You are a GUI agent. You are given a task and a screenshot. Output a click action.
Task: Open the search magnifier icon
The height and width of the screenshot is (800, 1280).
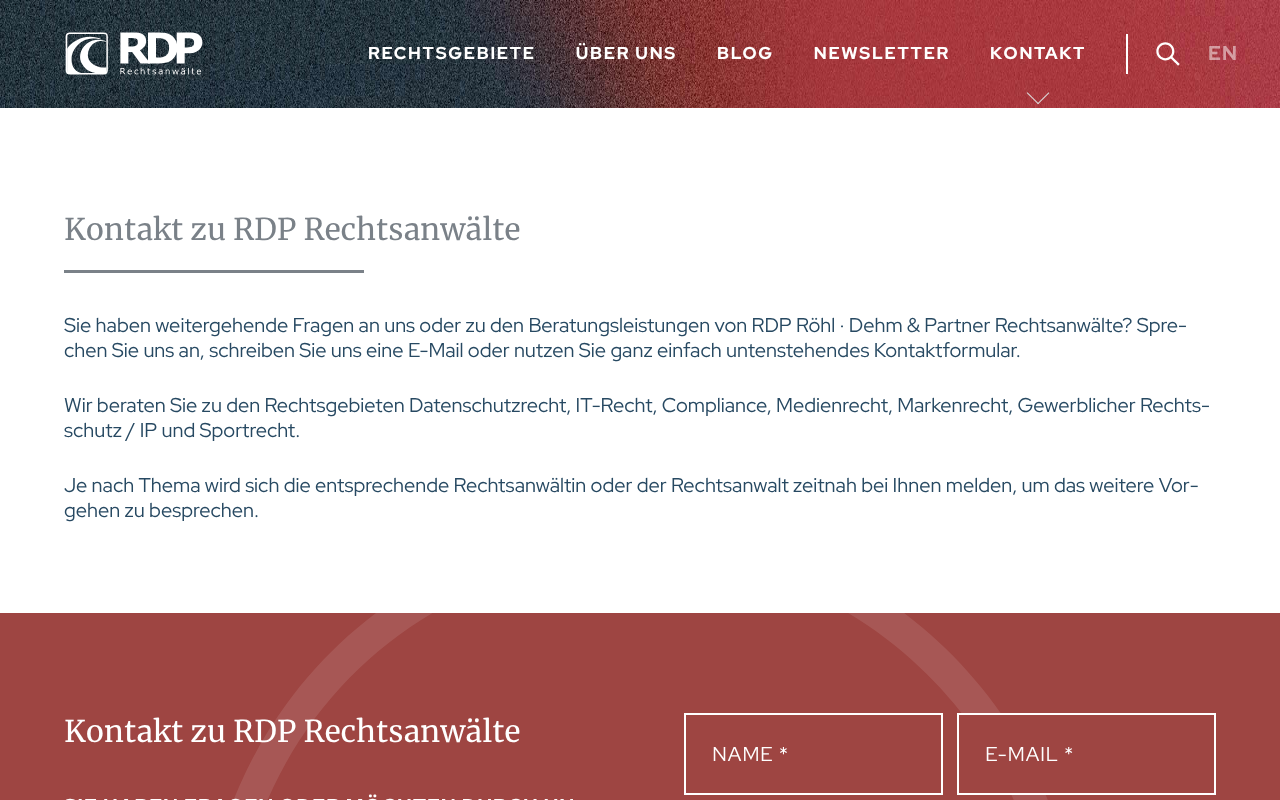1167,54
